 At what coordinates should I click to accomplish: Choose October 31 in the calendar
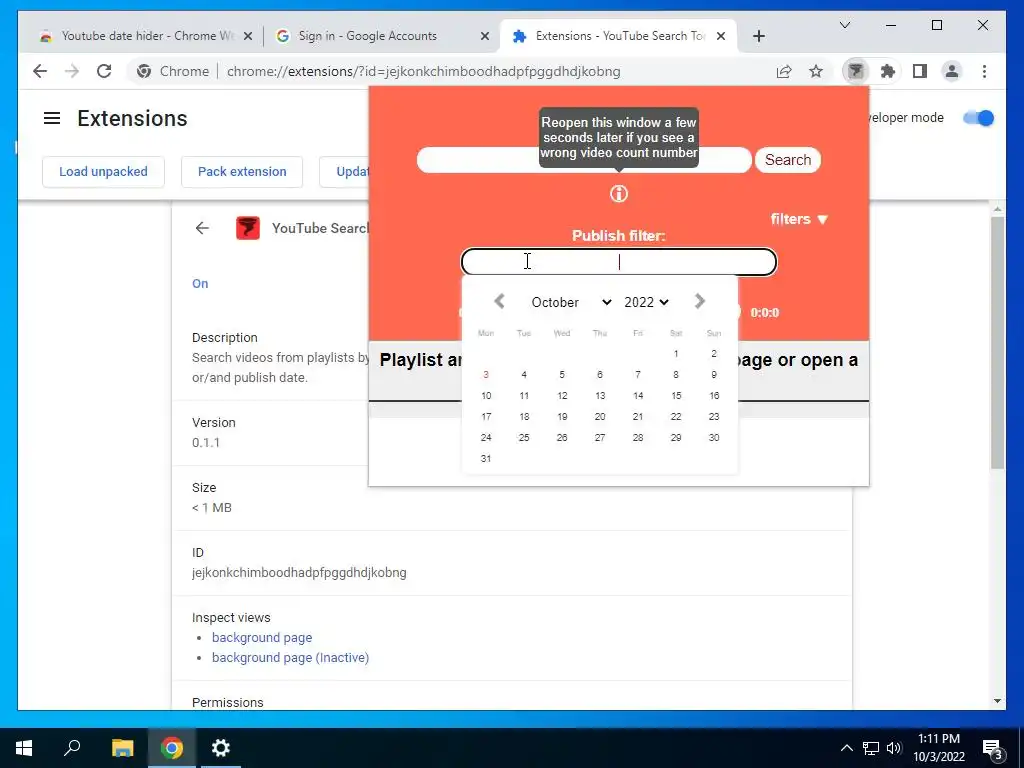coord(486,458)
